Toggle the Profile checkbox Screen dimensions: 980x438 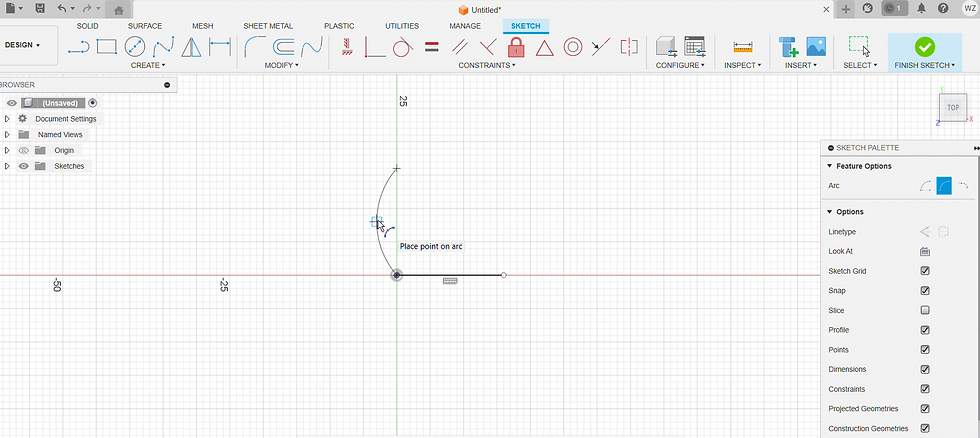925,330
